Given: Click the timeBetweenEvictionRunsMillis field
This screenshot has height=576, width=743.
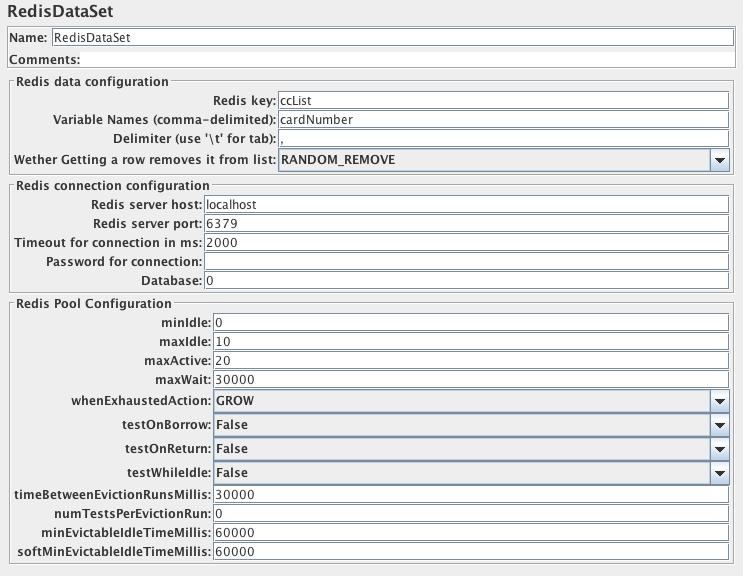Looking at the screenshot, I should 471,494.
